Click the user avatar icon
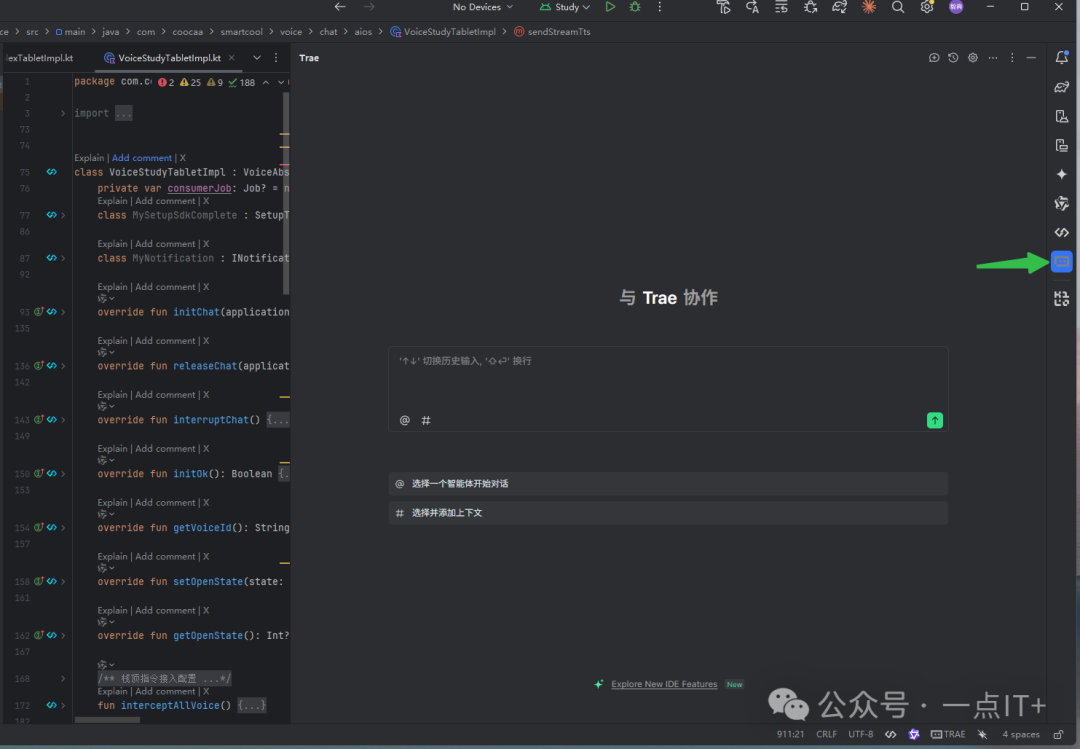Image resolution: width=1080 pixels, height=749 pixels. click(x=956, y=7)
